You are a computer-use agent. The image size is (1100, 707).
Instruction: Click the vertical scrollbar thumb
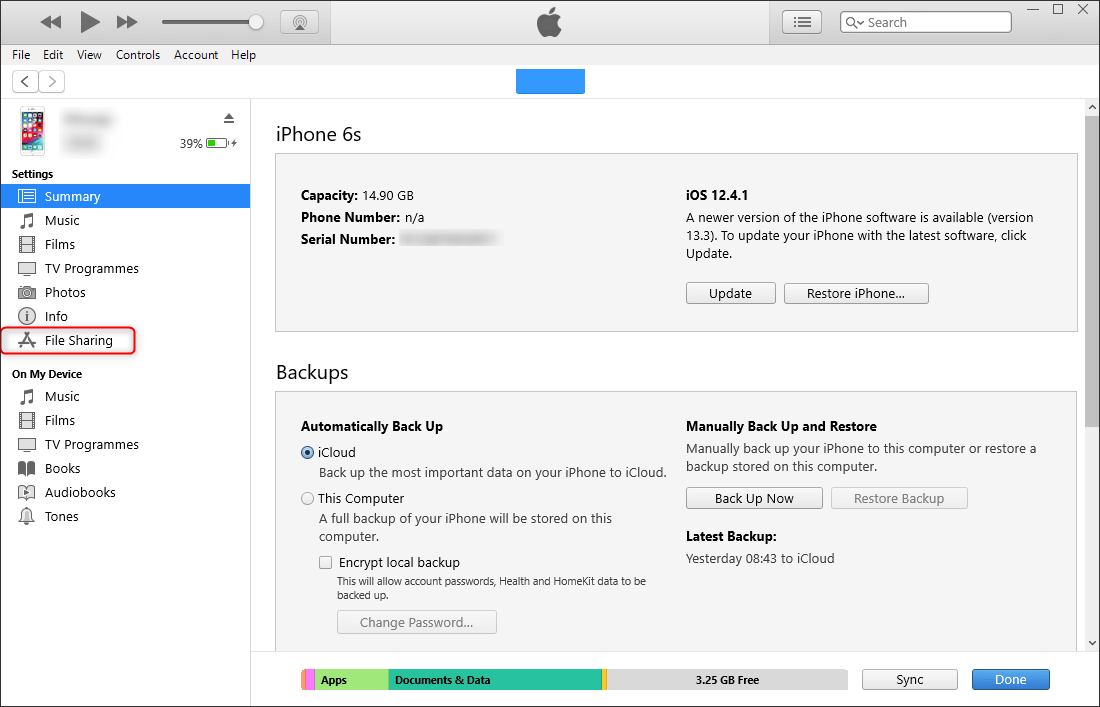[x=1092, y=270]
